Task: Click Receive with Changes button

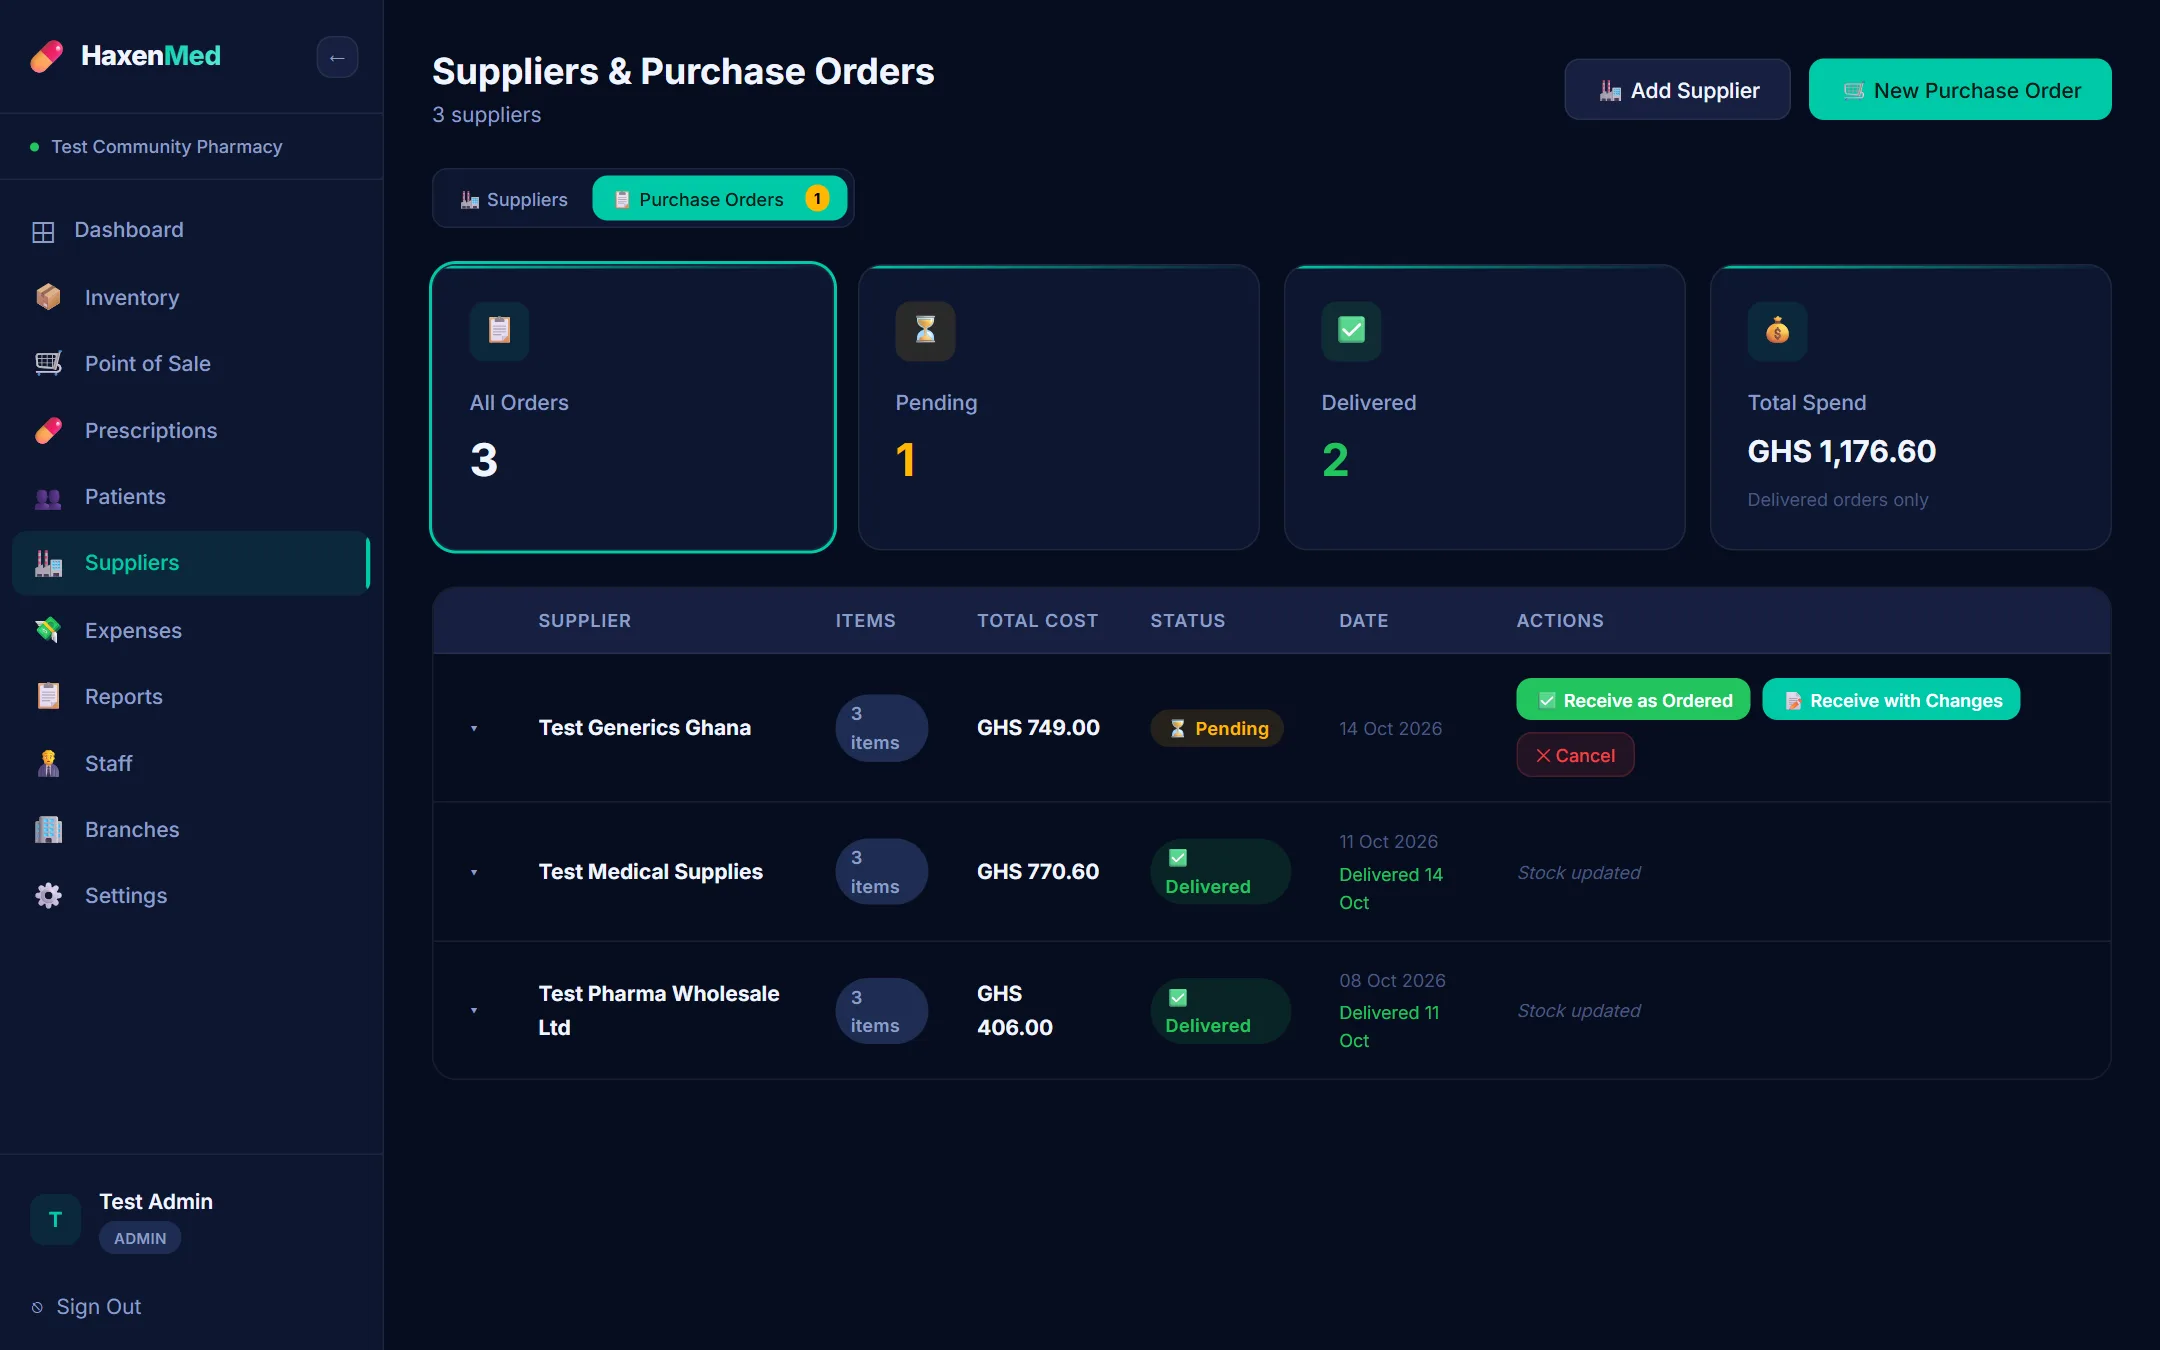Action: tap(1891, 700)
